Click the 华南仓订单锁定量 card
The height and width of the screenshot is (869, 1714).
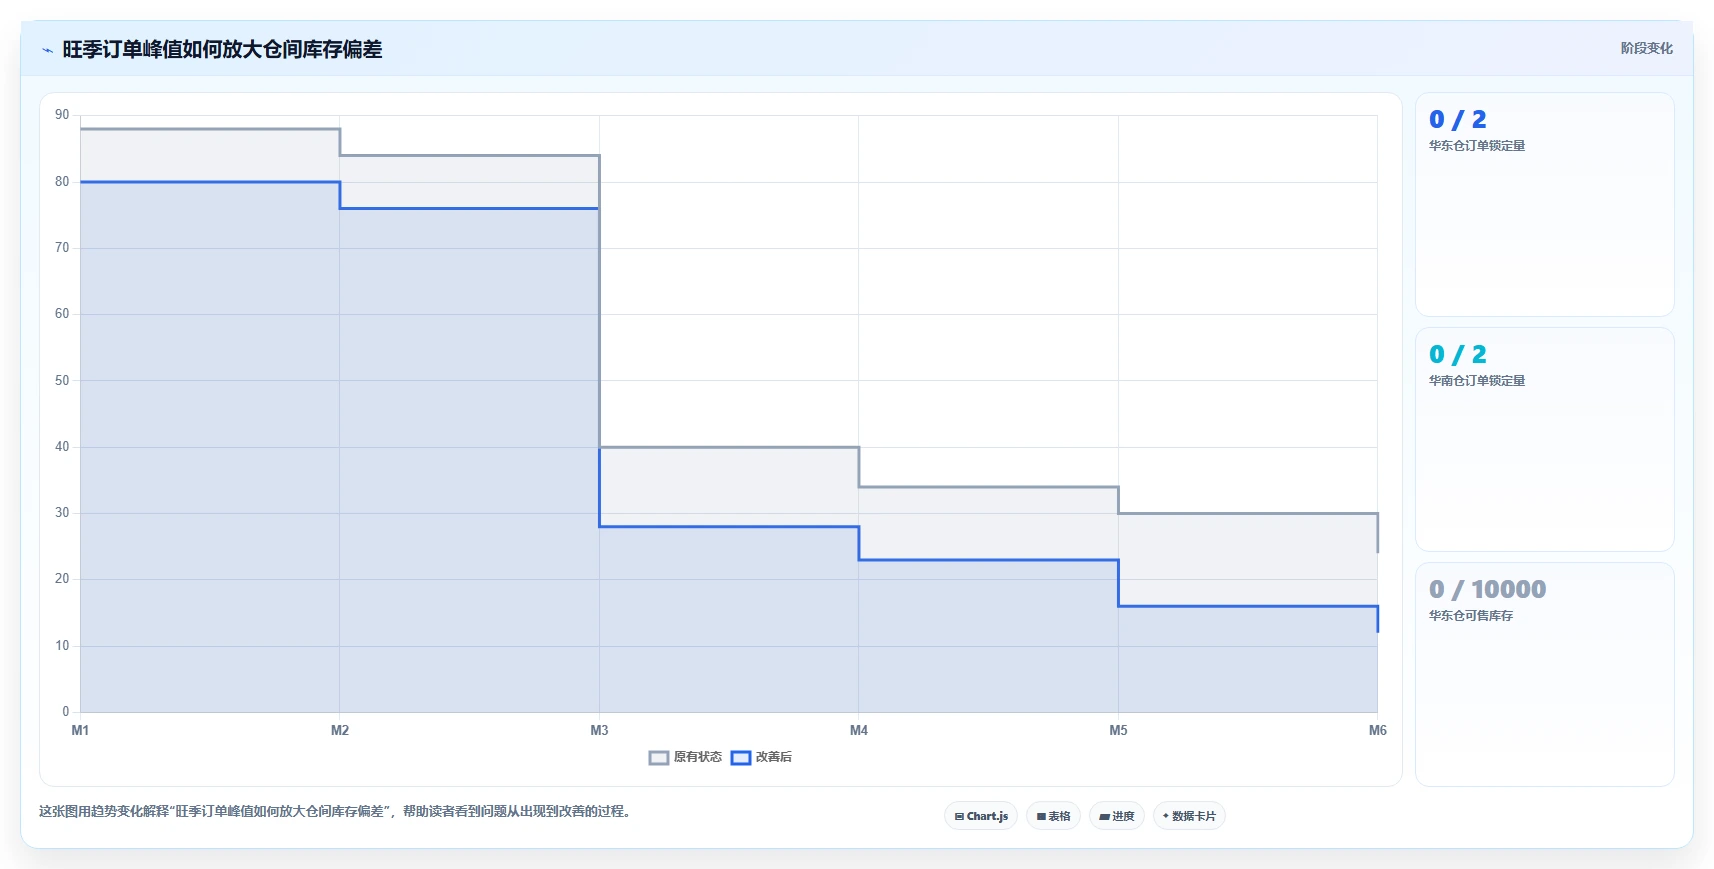coord(1544,440)
